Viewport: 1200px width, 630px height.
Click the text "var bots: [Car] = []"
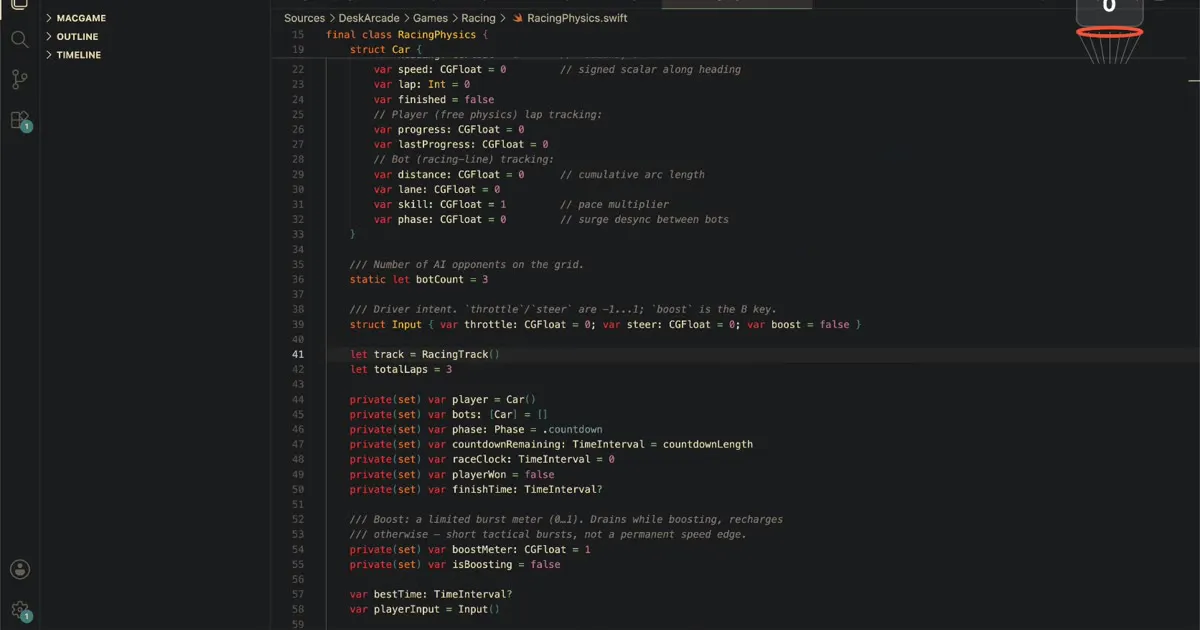coord(488,414)
